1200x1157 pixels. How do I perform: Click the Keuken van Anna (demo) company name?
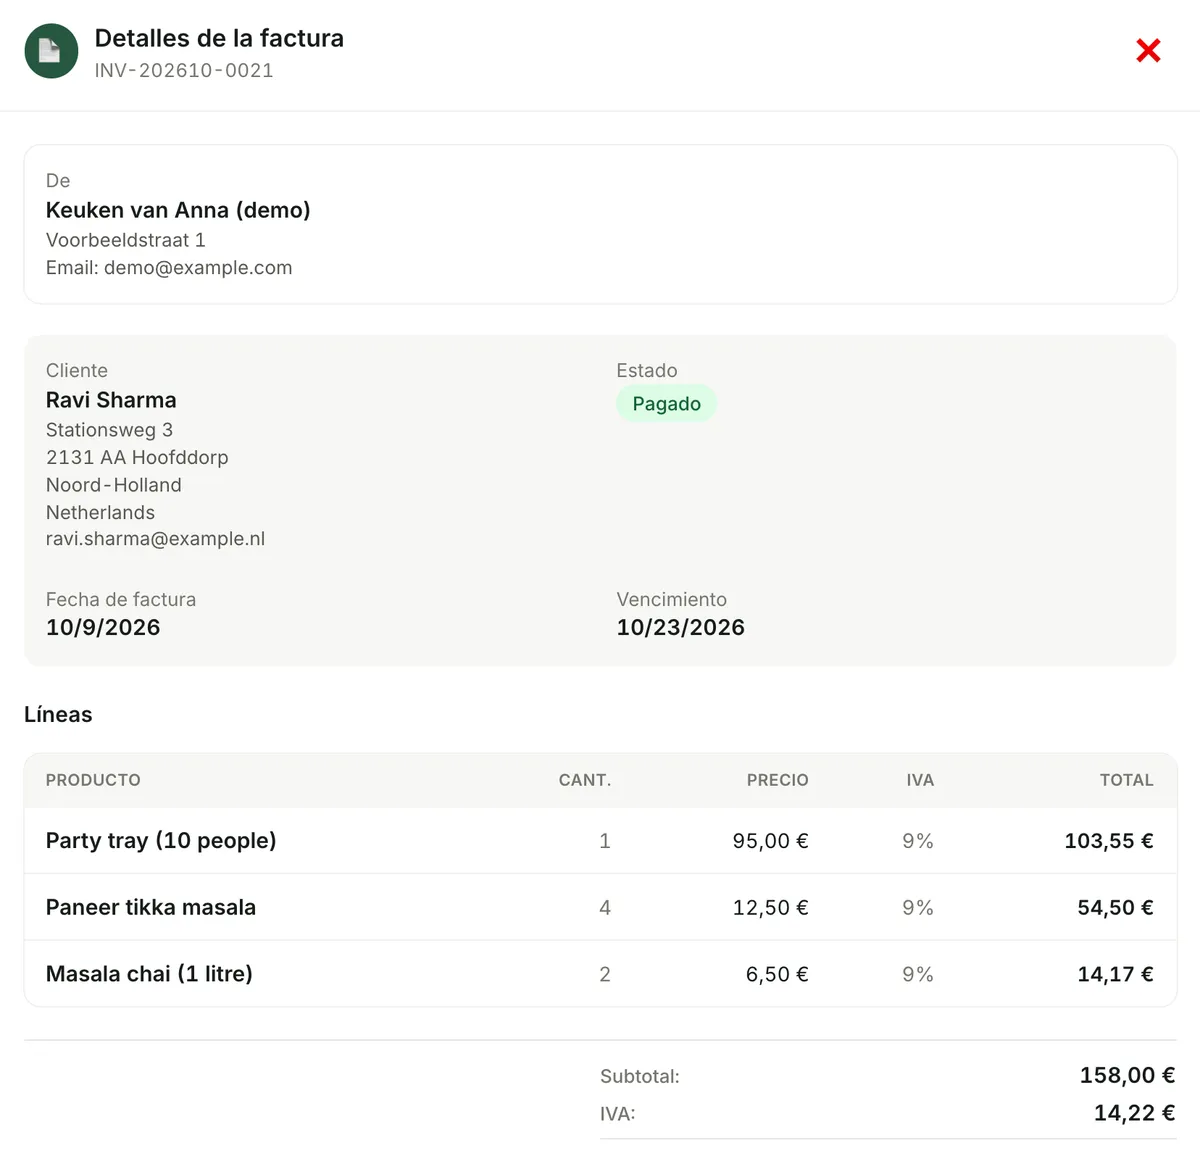click(x=178, y=210)
